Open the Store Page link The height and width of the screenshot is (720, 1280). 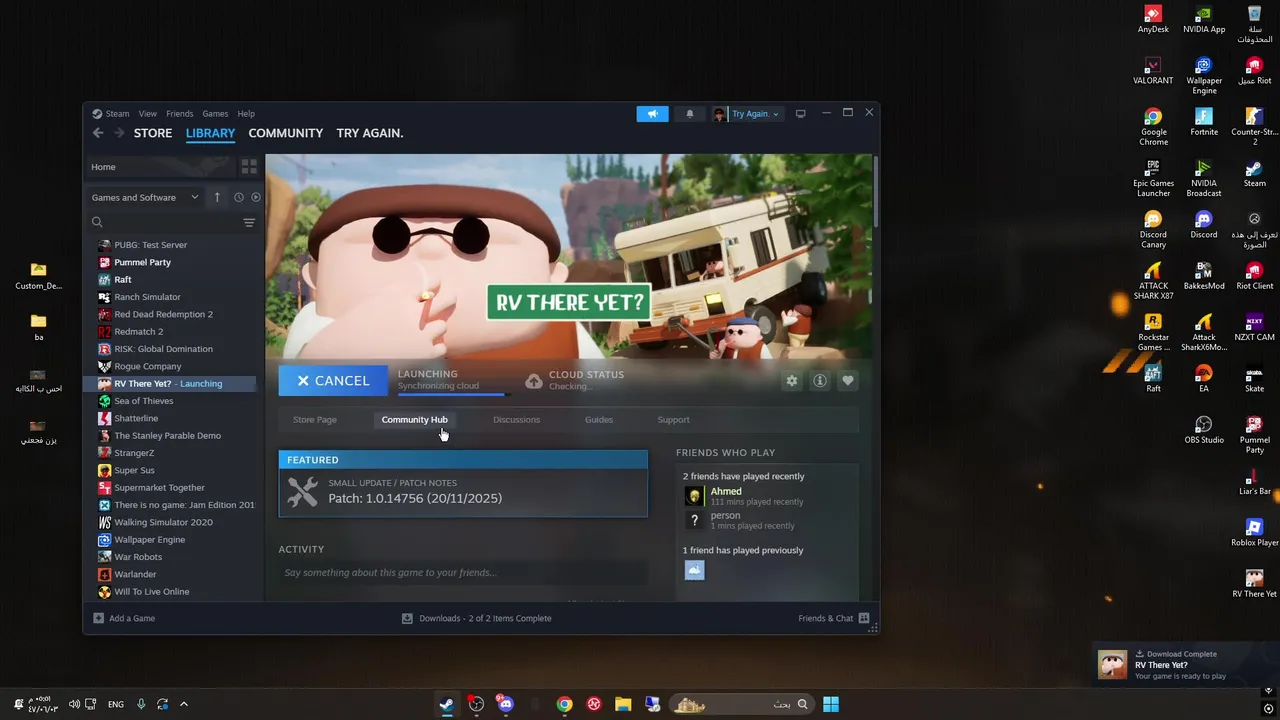[x=315, y=420]
